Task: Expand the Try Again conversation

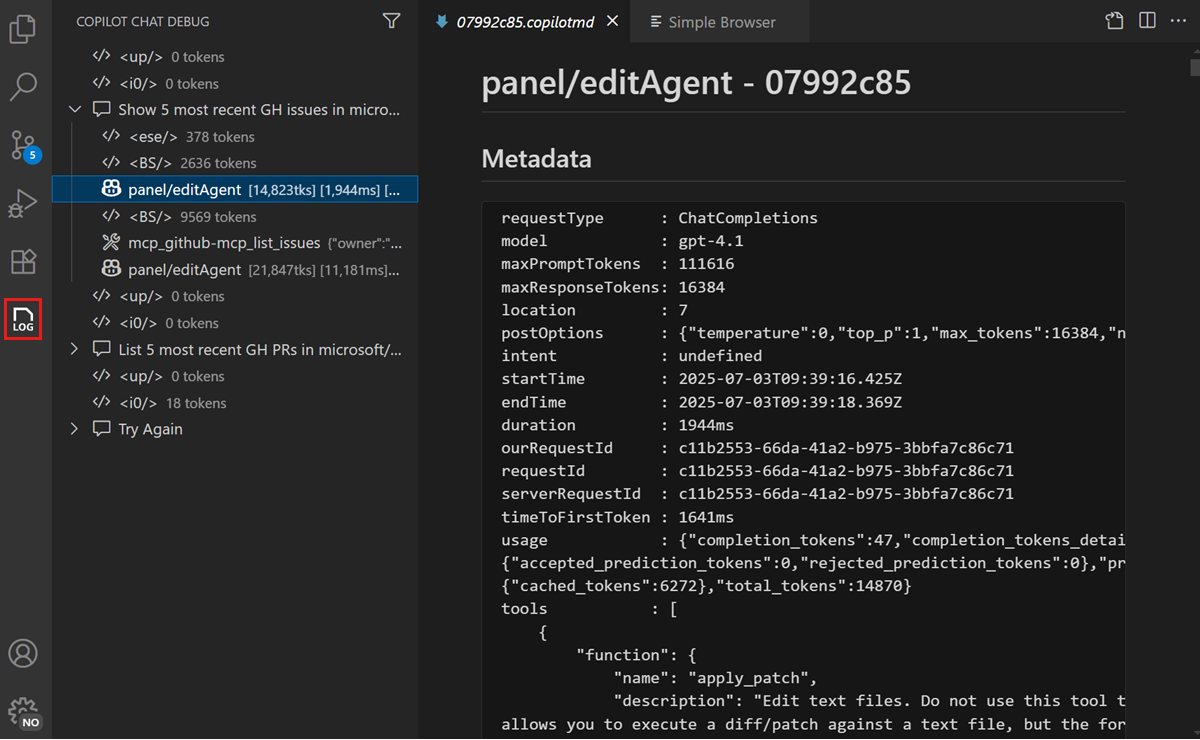Action: tap(75, 428)
